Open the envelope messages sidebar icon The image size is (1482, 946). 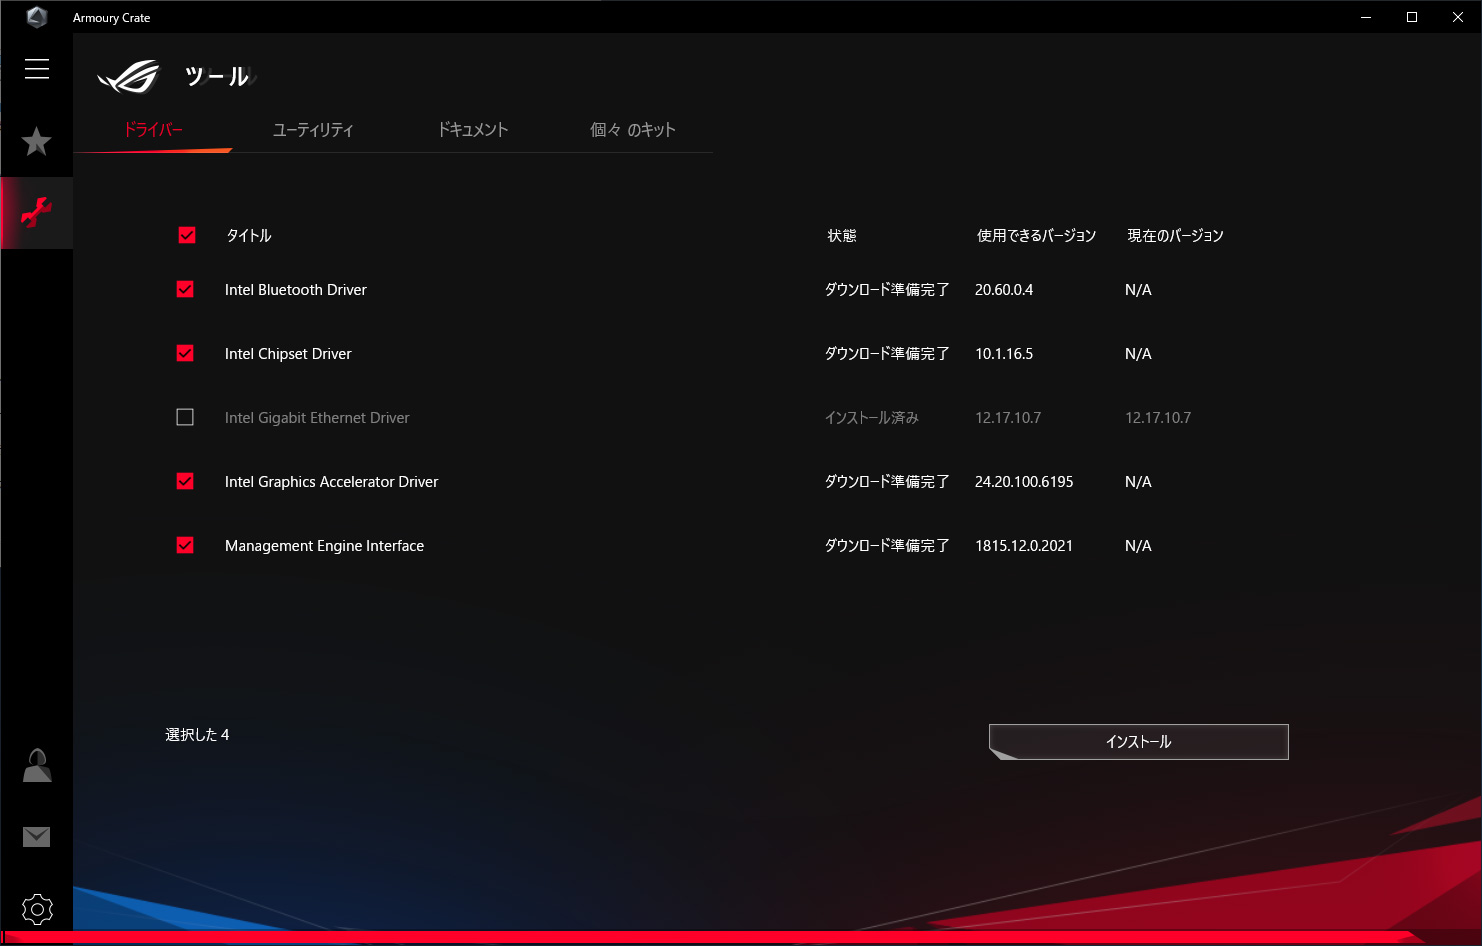(37, 836)
